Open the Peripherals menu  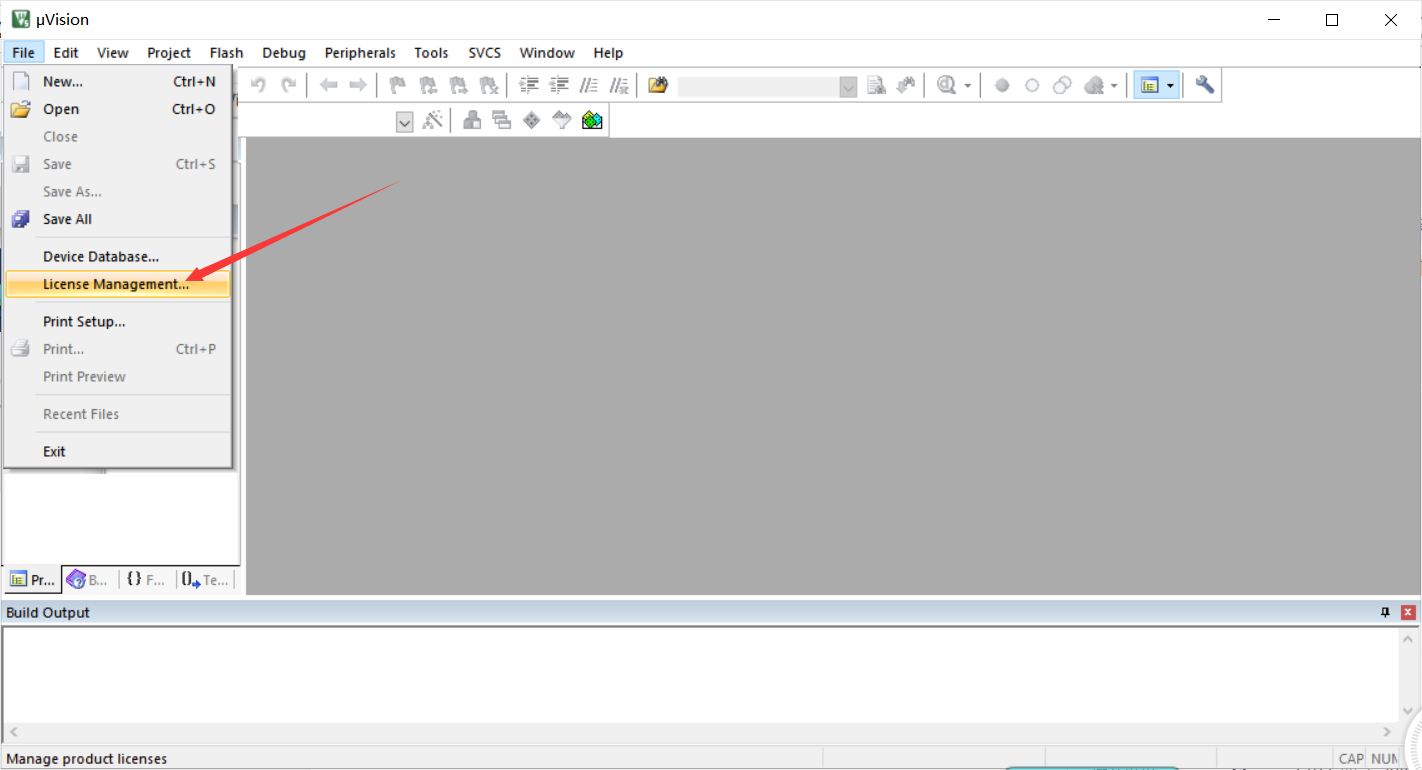[x=360, y=53]
